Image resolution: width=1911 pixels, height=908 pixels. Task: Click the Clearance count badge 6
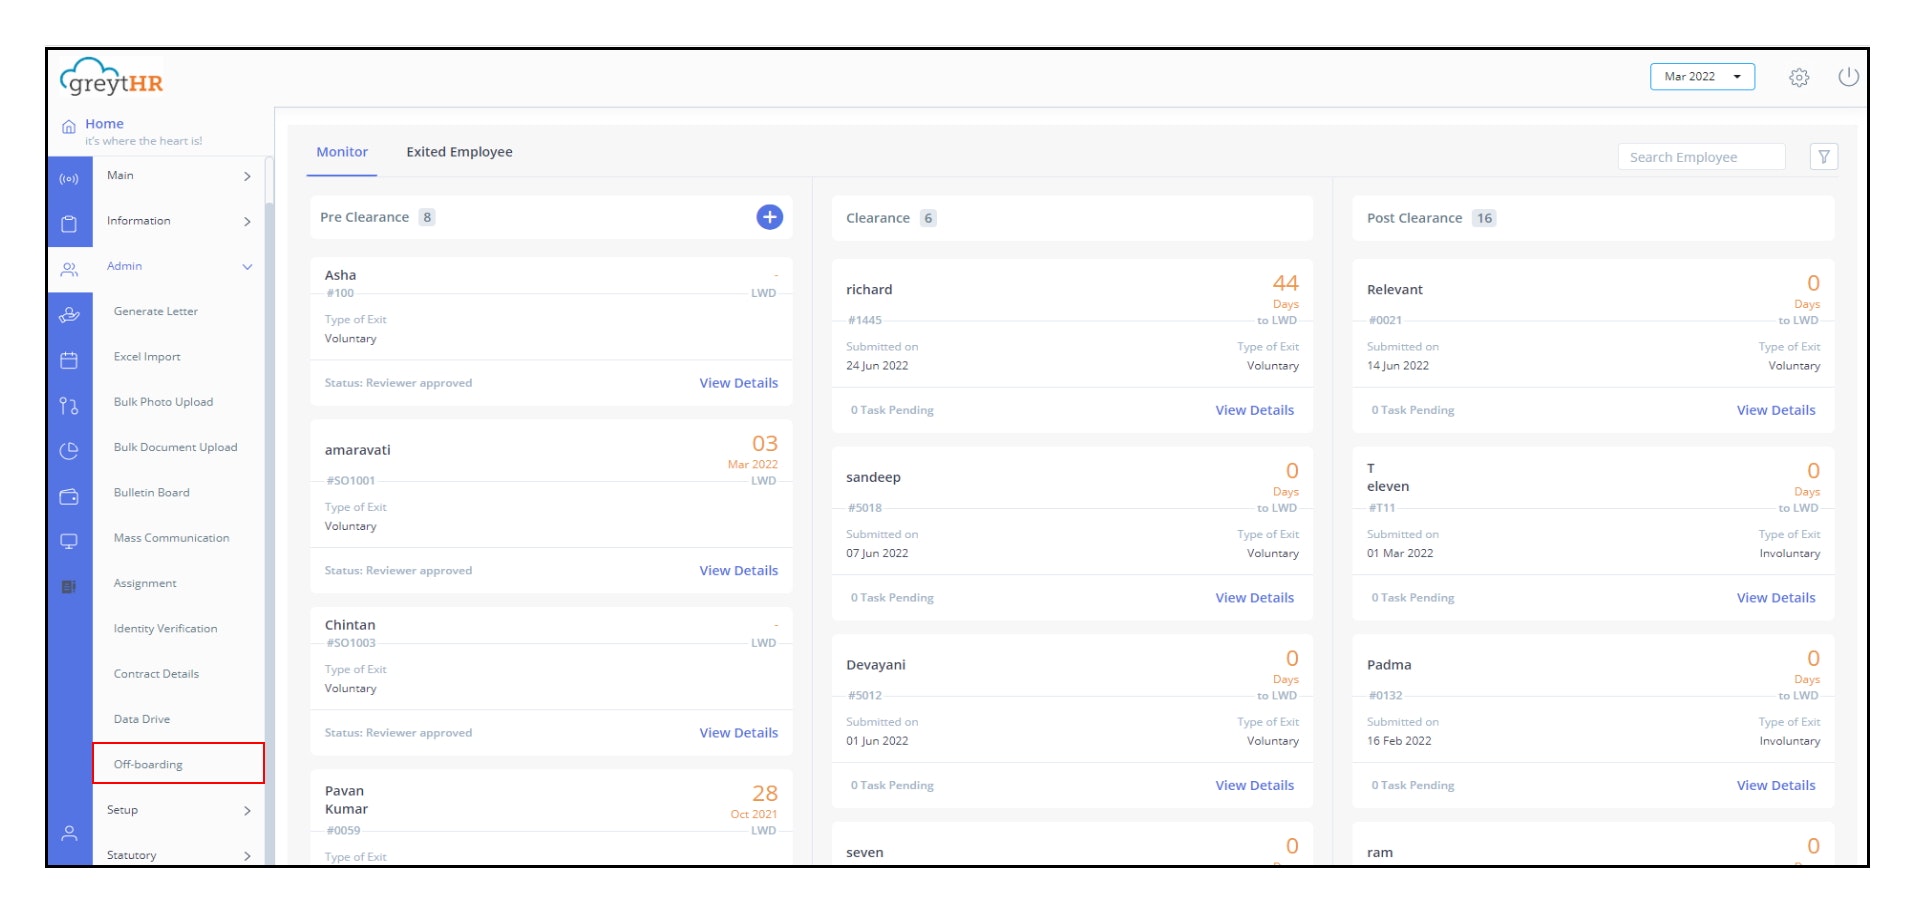pyautogui.click(x=928, y=218)
